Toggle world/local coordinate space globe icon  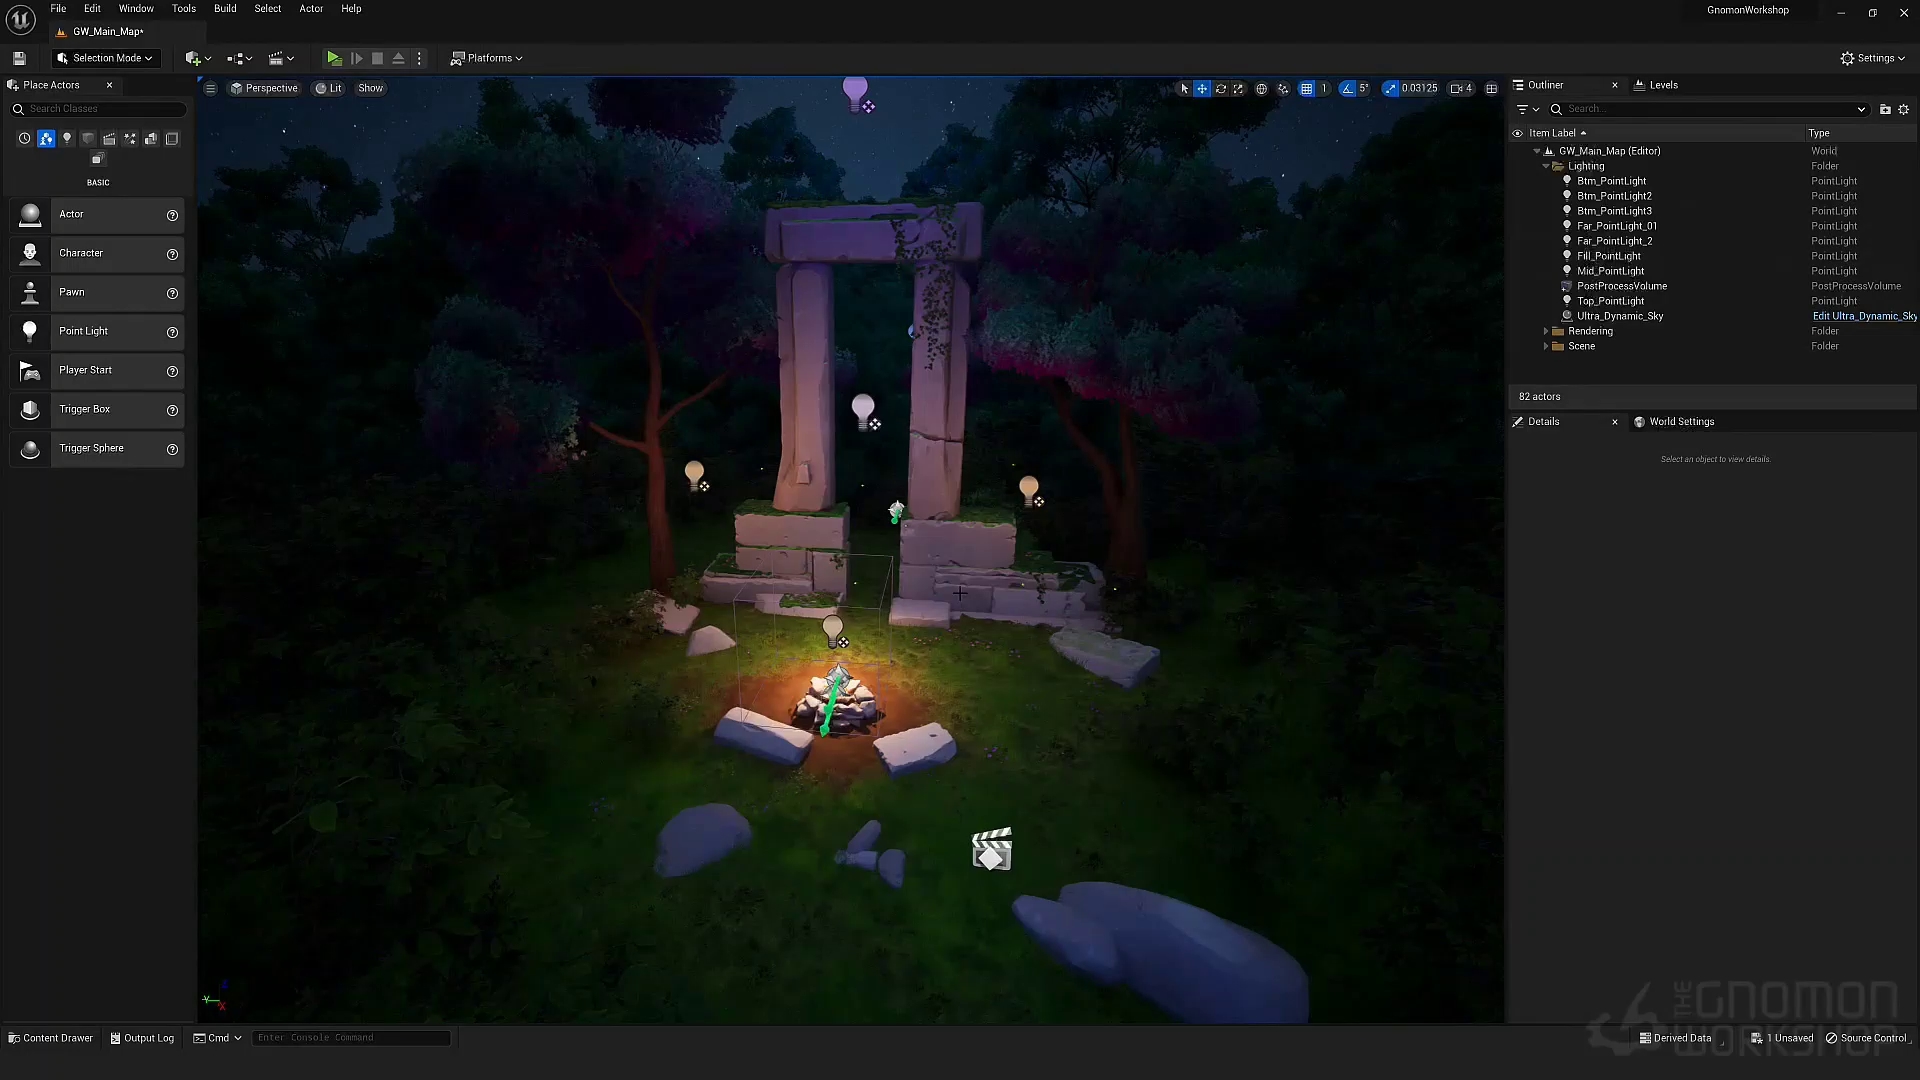pos(1261,89)
